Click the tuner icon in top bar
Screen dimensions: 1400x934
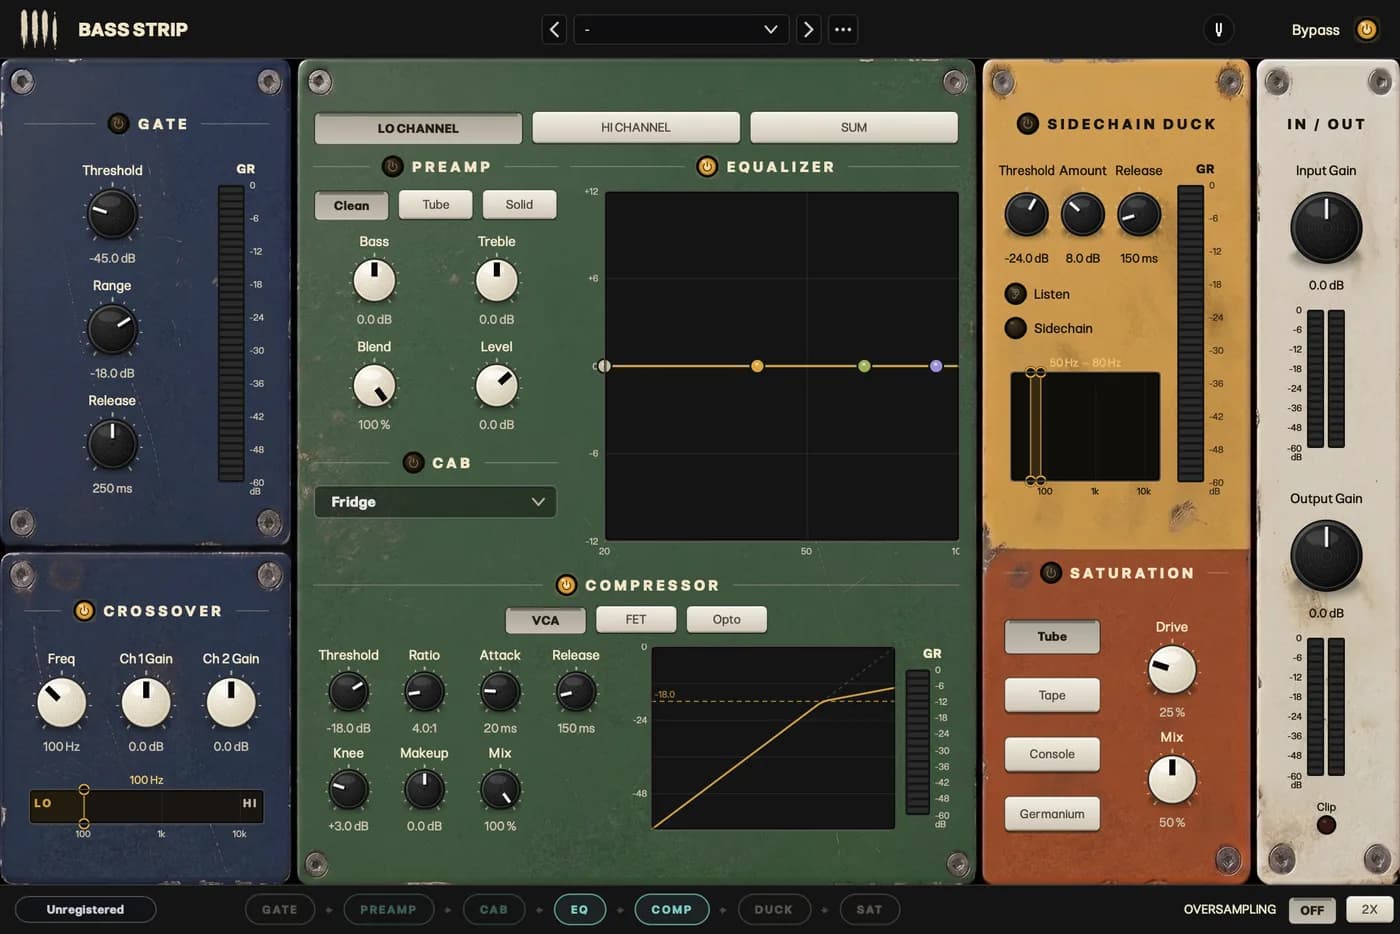(x=1218, y=30)
